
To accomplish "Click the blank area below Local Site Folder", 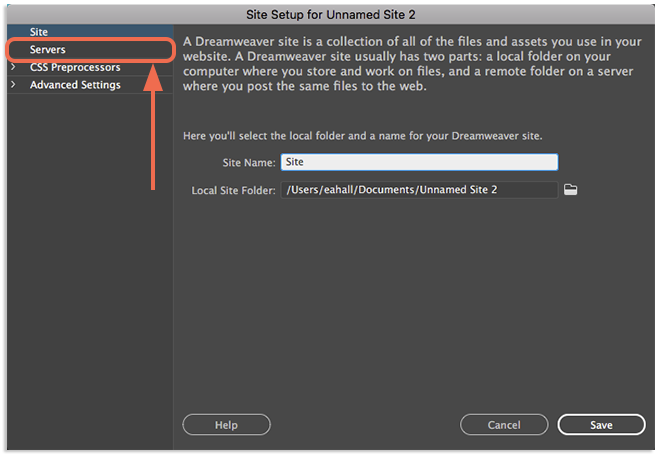I will [x=414, y=304].
